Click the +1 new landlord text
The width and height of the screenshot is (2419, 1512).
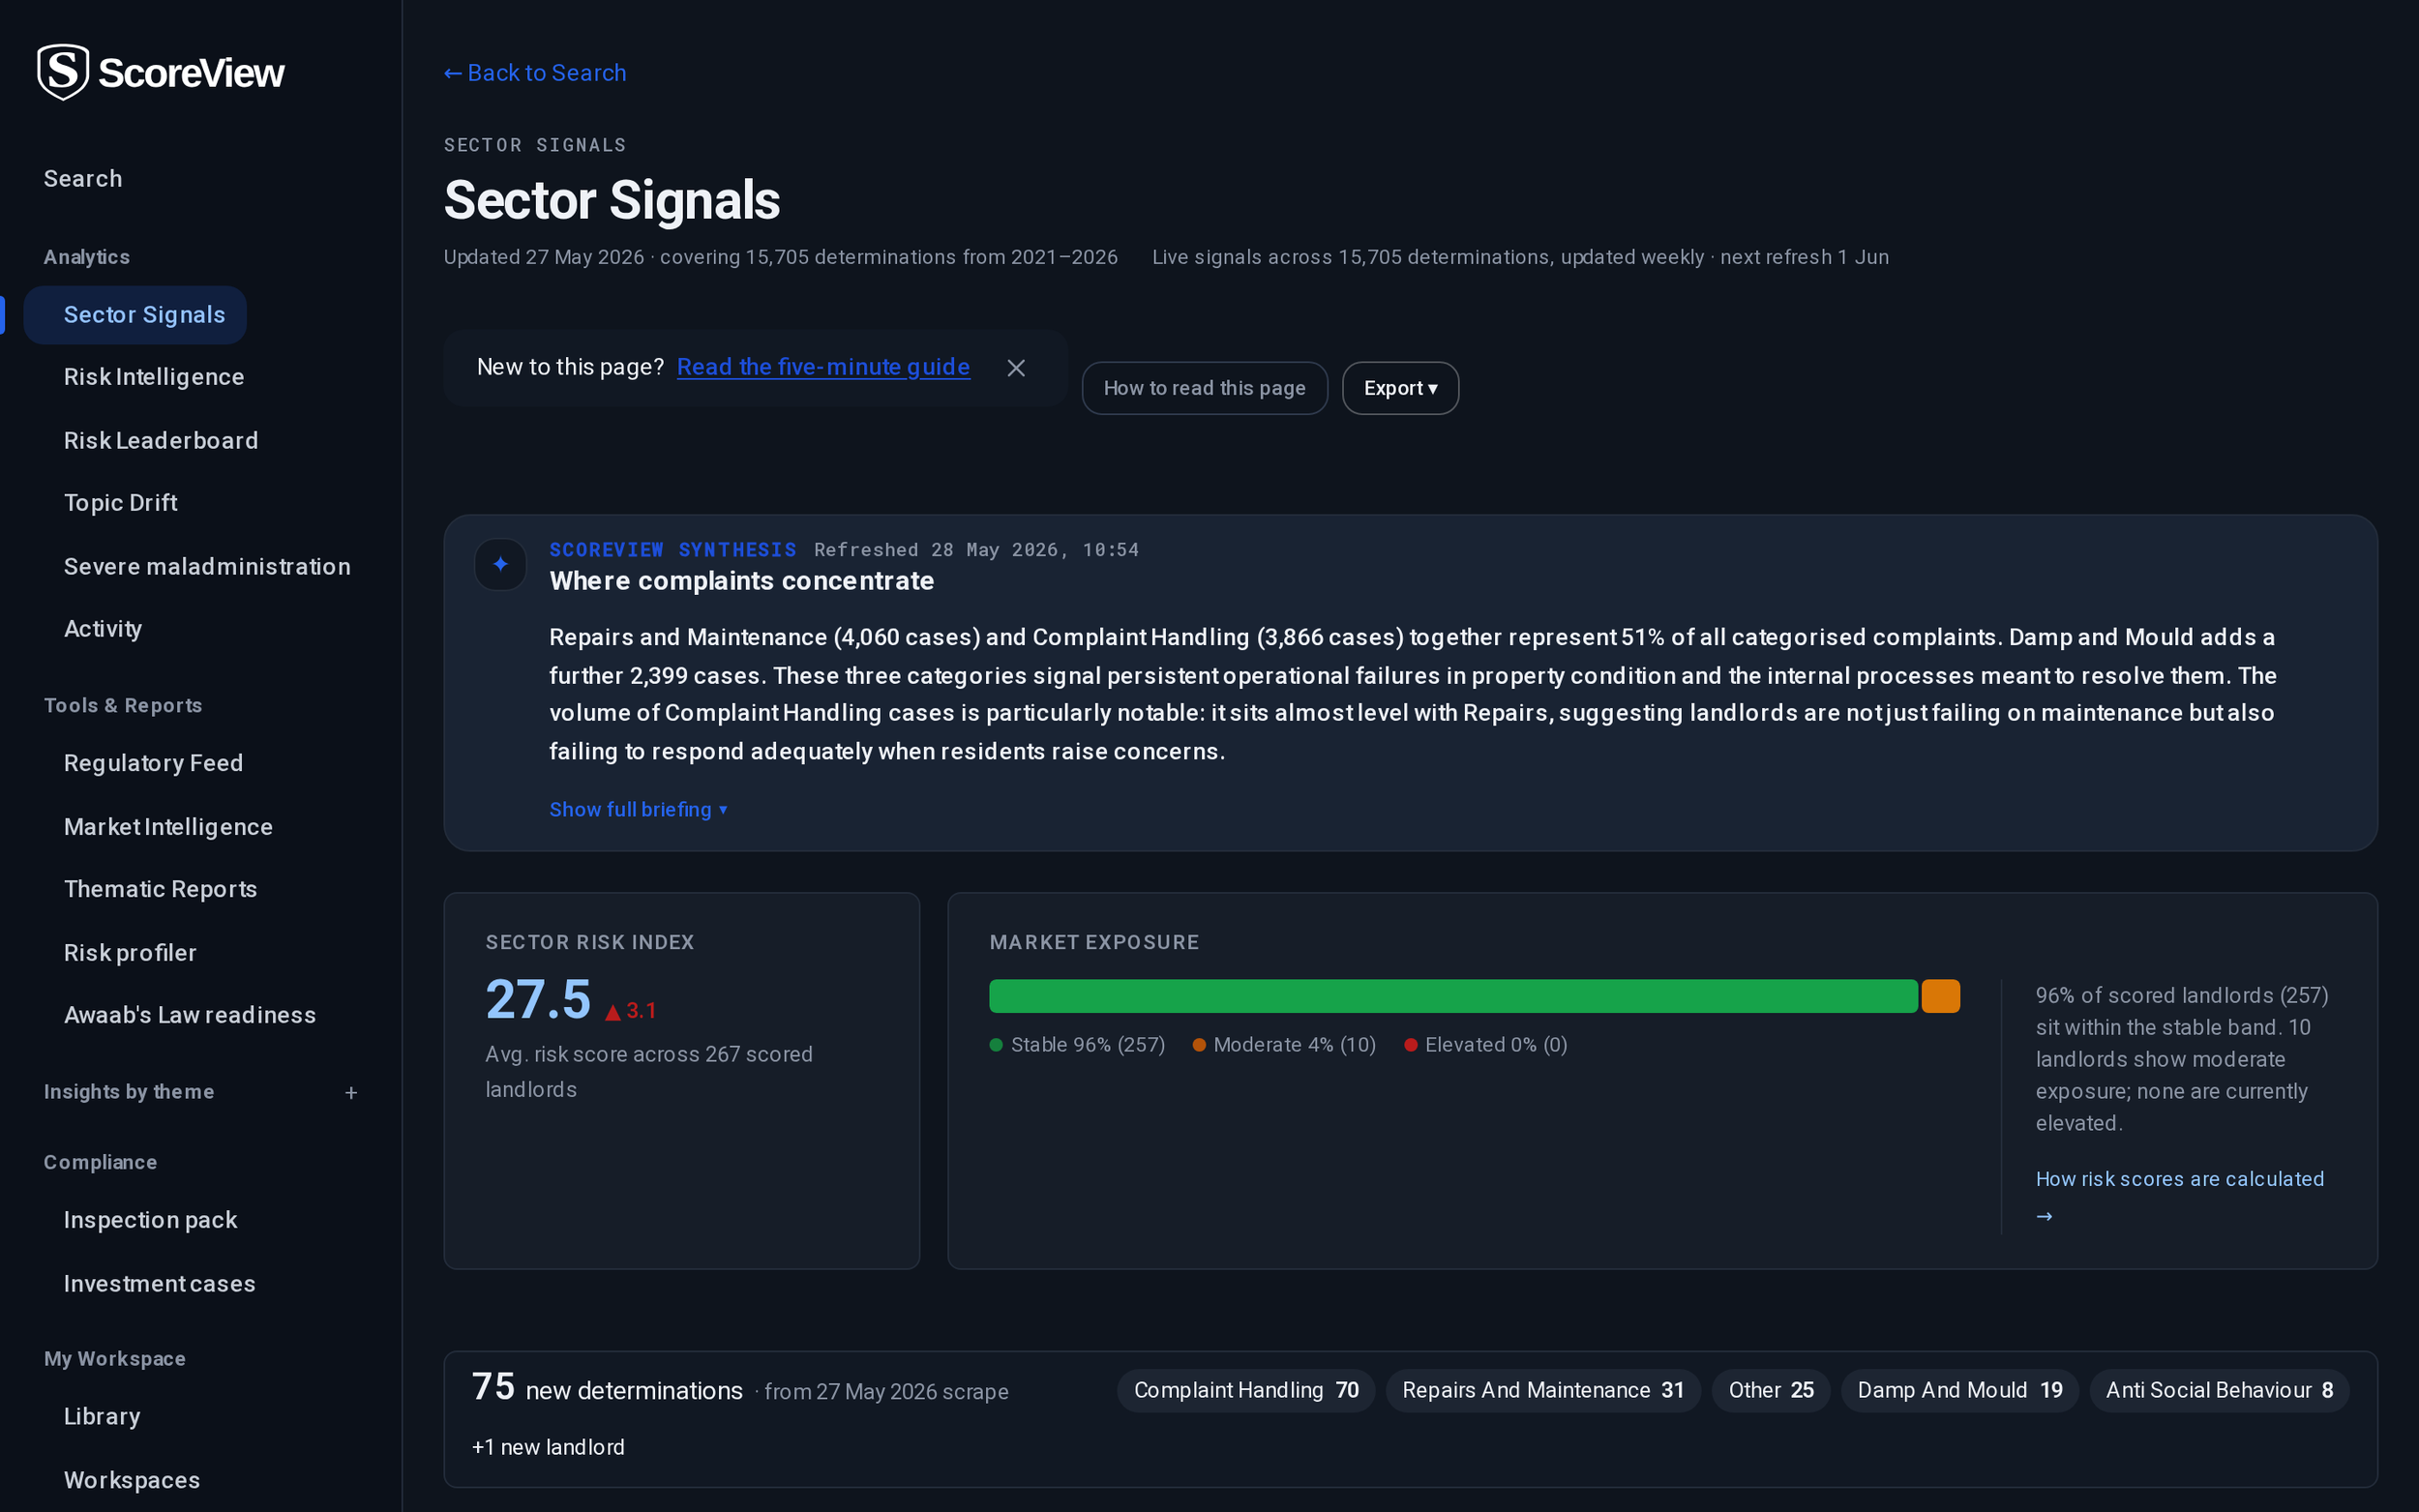coord(548,1448)
